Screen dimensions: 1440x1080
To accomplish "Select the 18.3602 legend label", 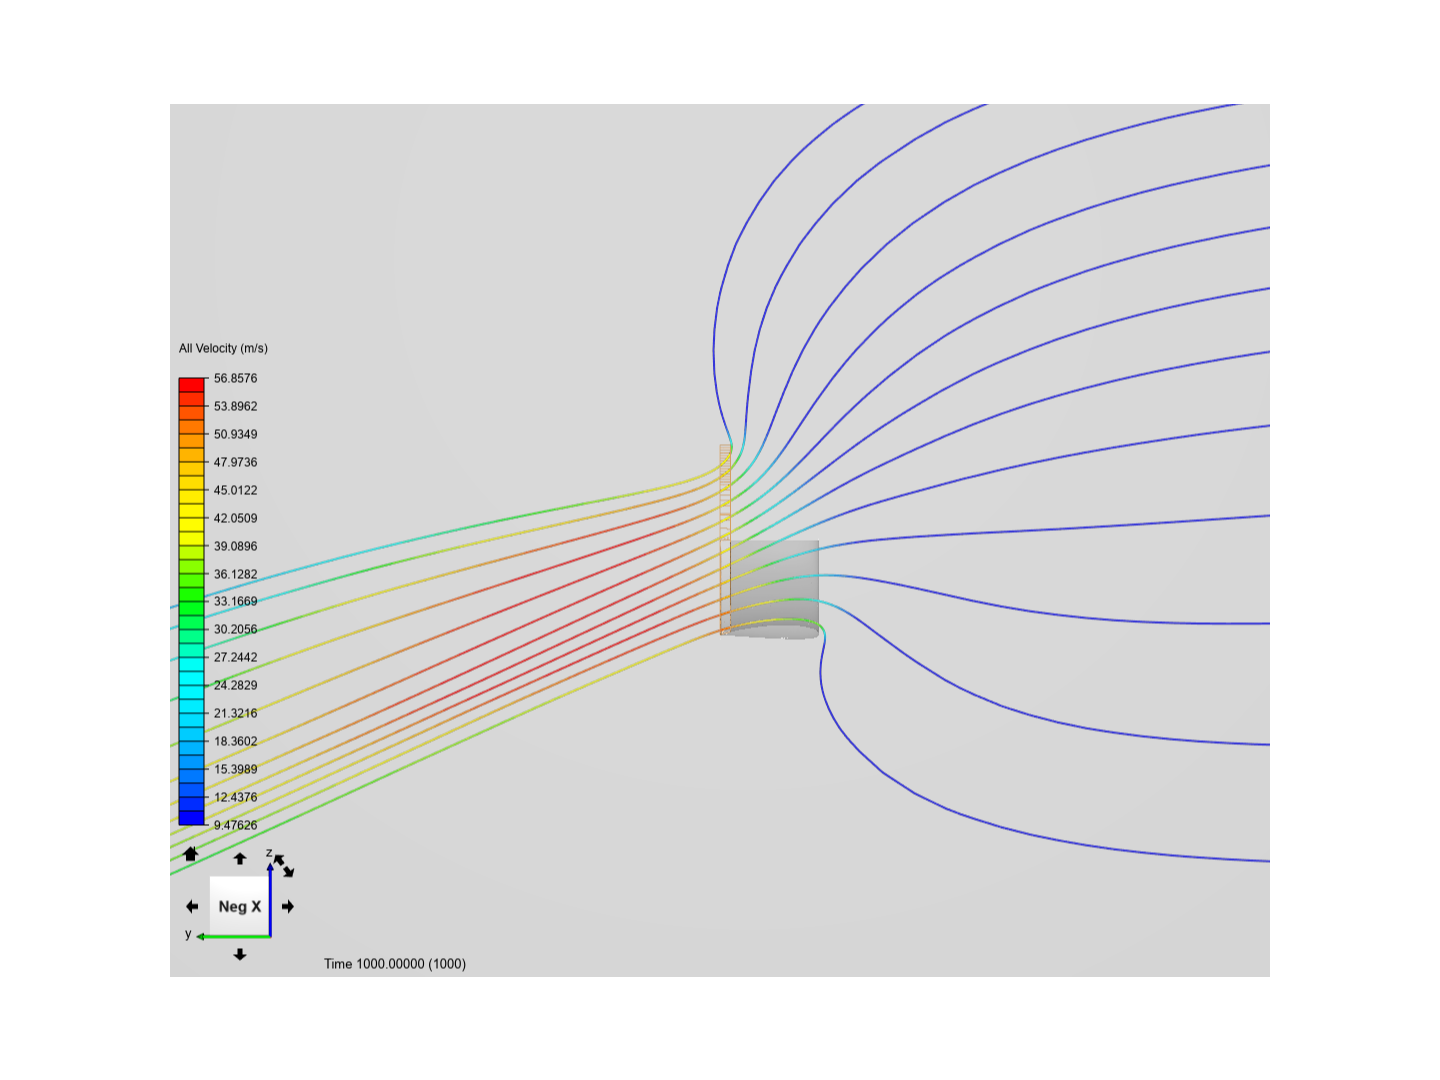I will 235,741.
